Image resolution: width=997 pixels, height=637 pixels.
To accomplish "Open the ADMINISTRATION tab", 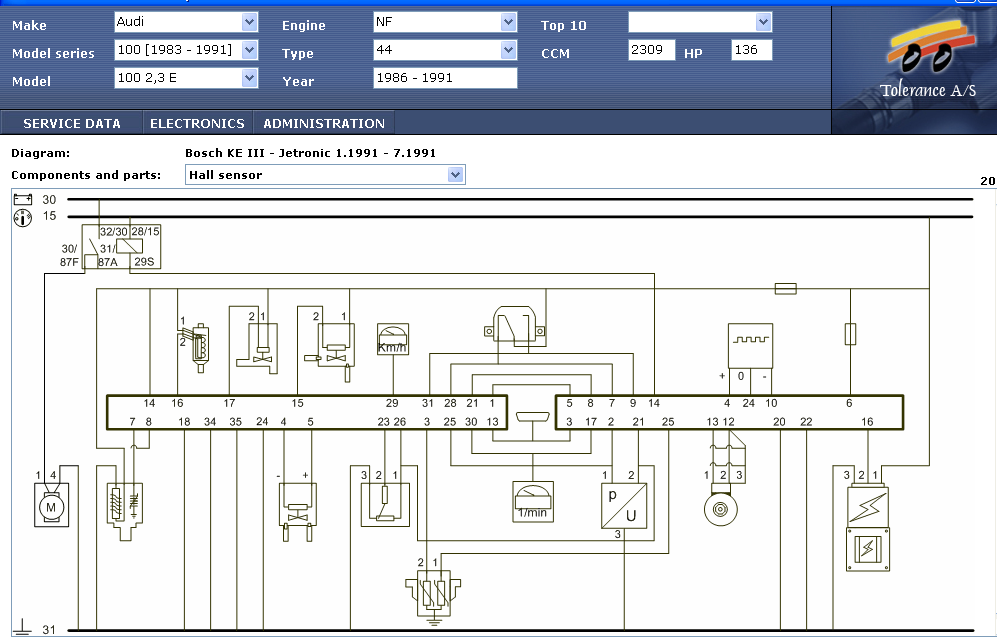I will click(324, 123).
